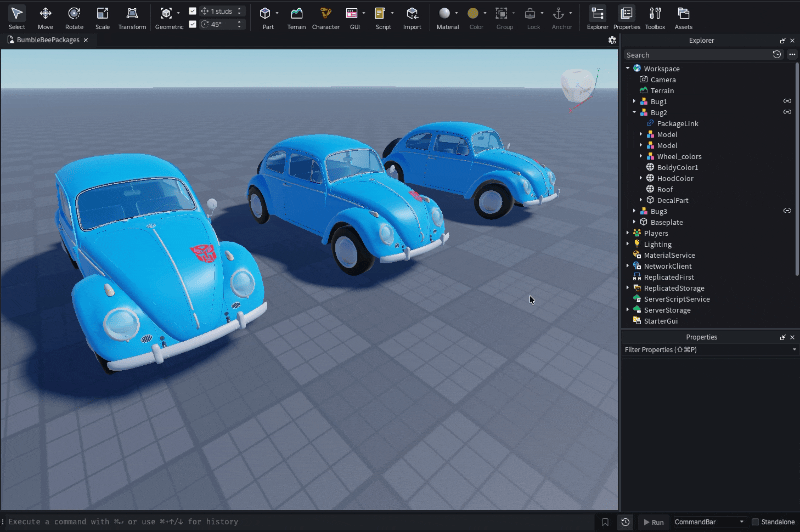Increase the studs snap stepper

(x=239, y=9)
